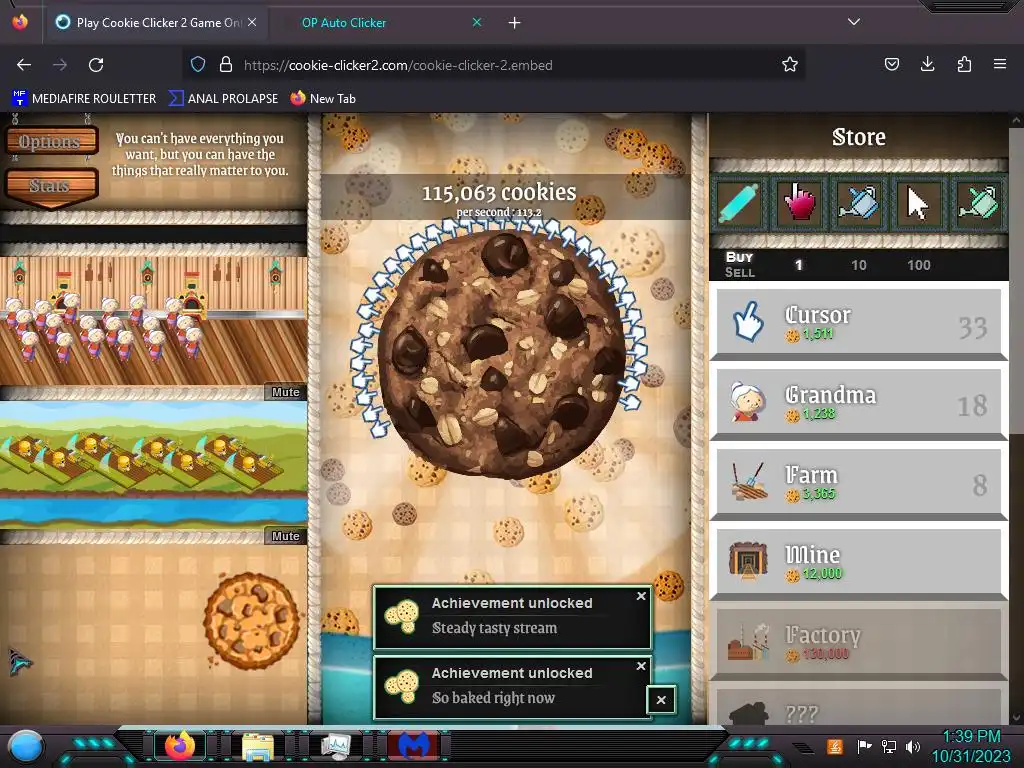Image resolution: width=1024 pixels, height=768 pixels.
Task: Buy the rolling pin upgrade
Action: (739, 204)
